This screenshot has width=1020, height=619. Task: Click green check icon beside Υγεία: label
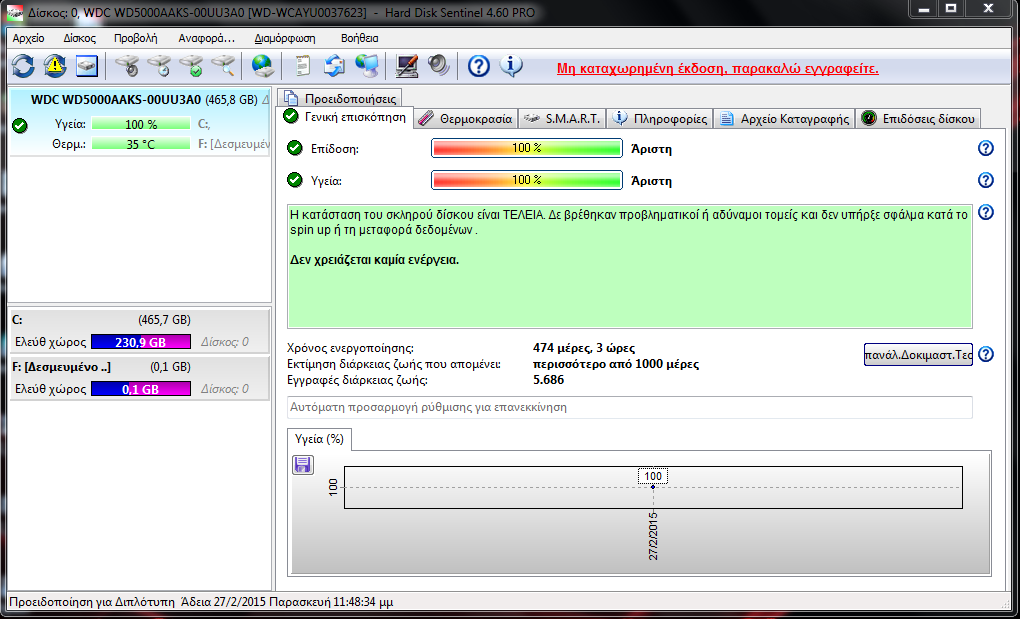click(295, 180)
